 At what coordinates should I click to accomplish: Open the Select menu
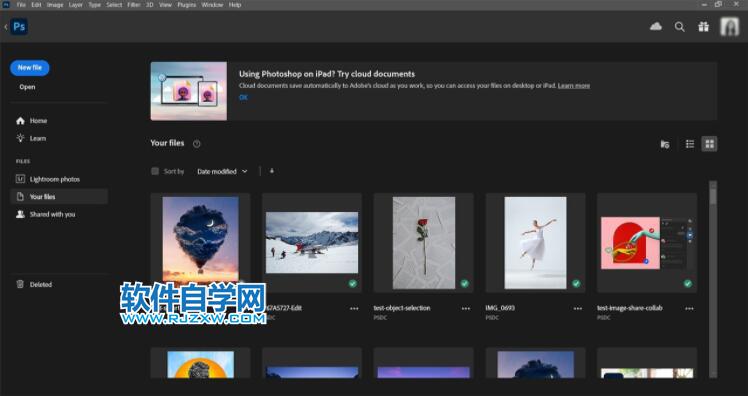coord(114,5)
